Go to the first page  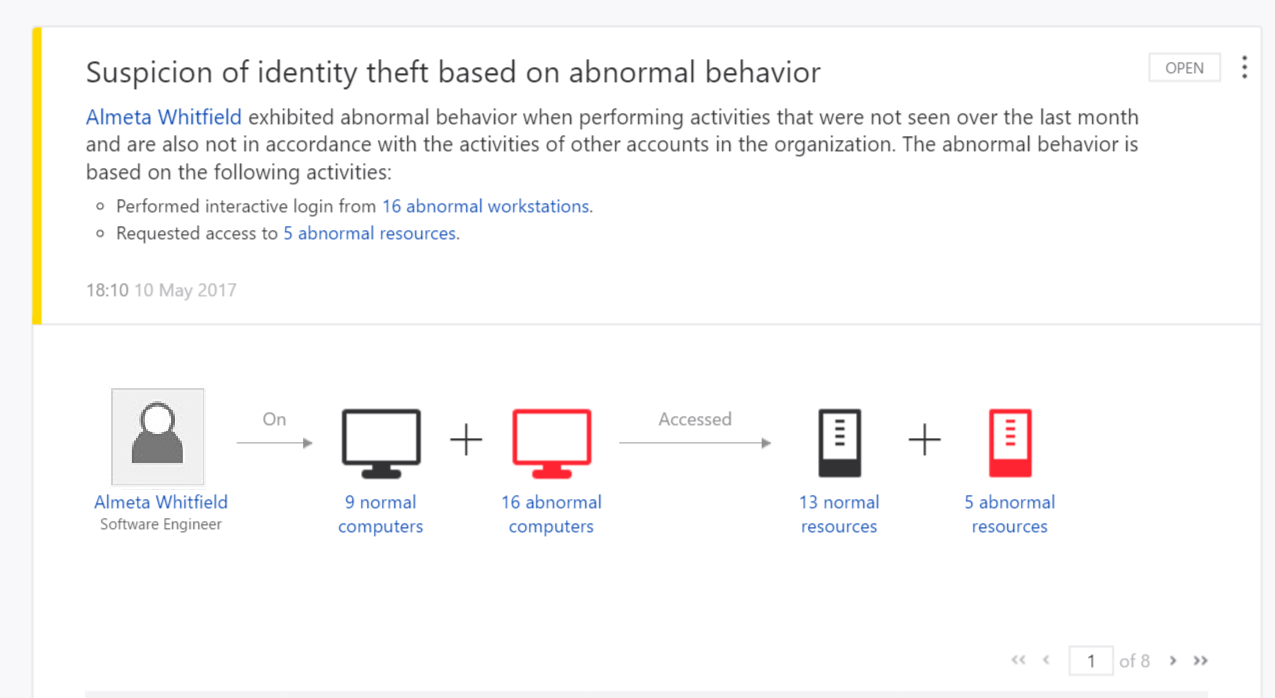pyautogui.click(x=1018, y=660)
